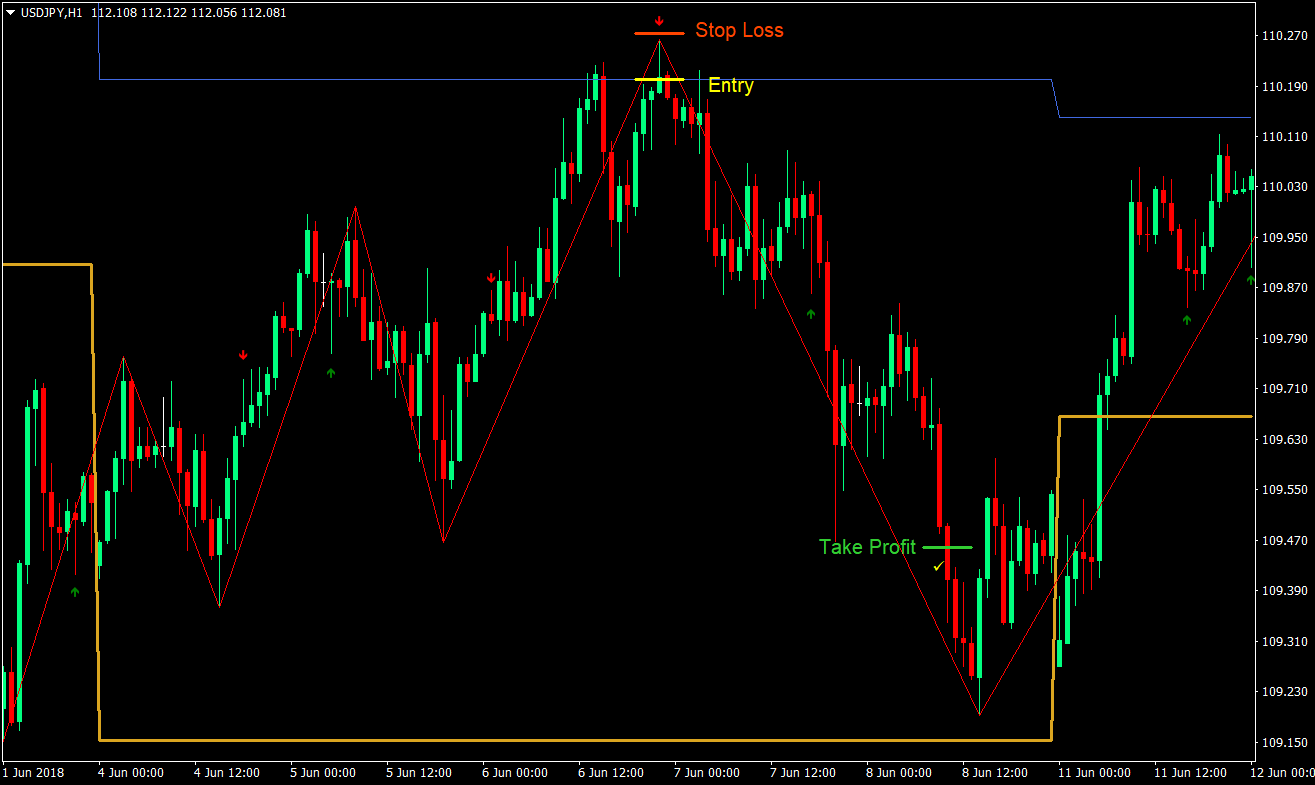The image size is (1315, 785).
Task: Click the 5 Jun 12:00 time label
Action: [420, 773]
